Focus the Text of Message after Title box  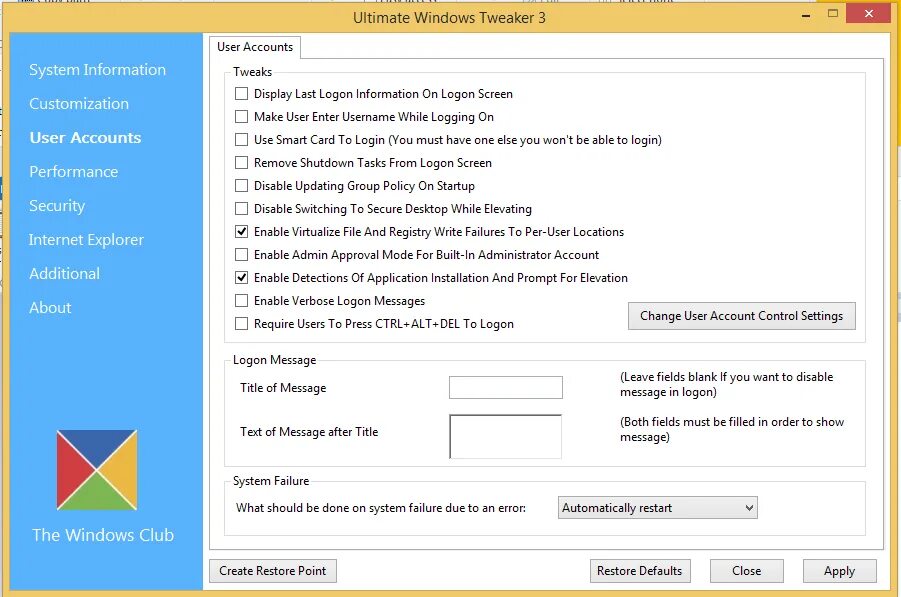(506, 437)
